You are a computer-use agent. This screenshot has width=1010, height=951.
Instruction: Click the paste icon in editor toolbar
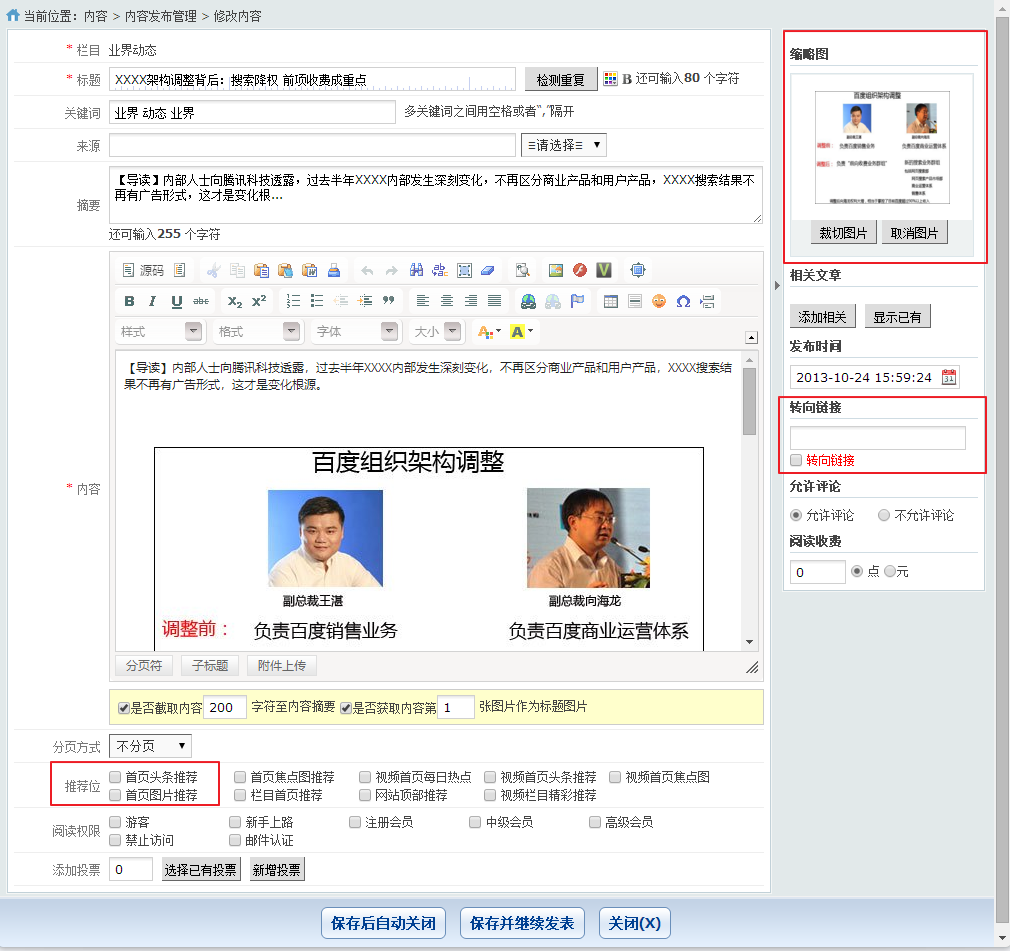point(261,271)
